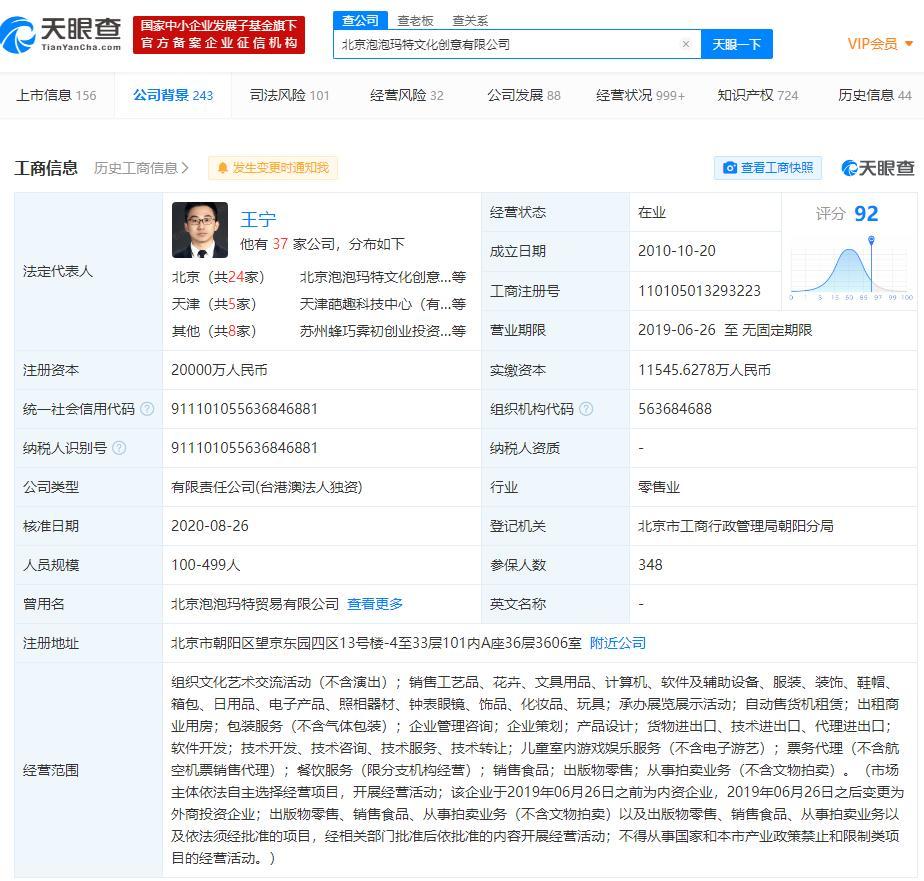Open legal representative 王宁 link
This screenshot has width=924, height=881.
(x=258, y=219)
